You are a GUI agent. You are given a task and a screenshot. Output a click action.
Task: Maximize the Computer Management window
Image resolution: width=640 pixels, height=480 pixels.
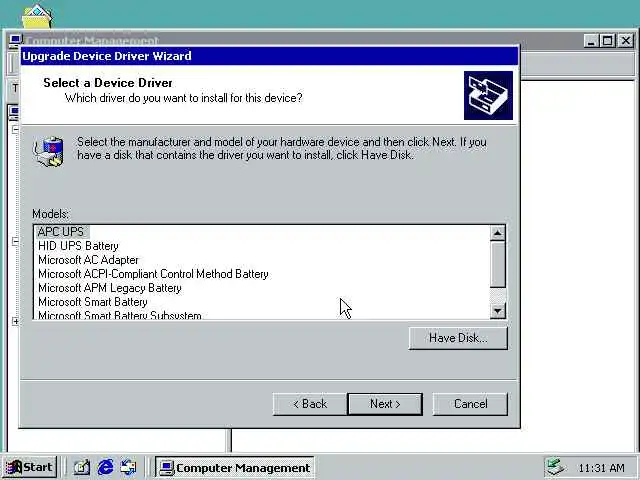[607, 41]
